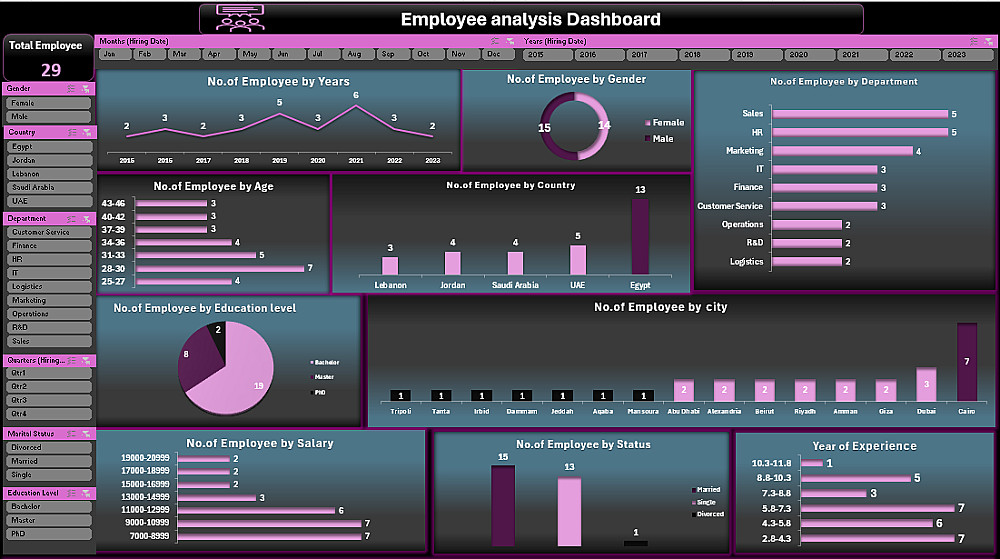Filter hiring year to 2023
This screenshot has width=1000, height=559.
(x=967, y=55)
